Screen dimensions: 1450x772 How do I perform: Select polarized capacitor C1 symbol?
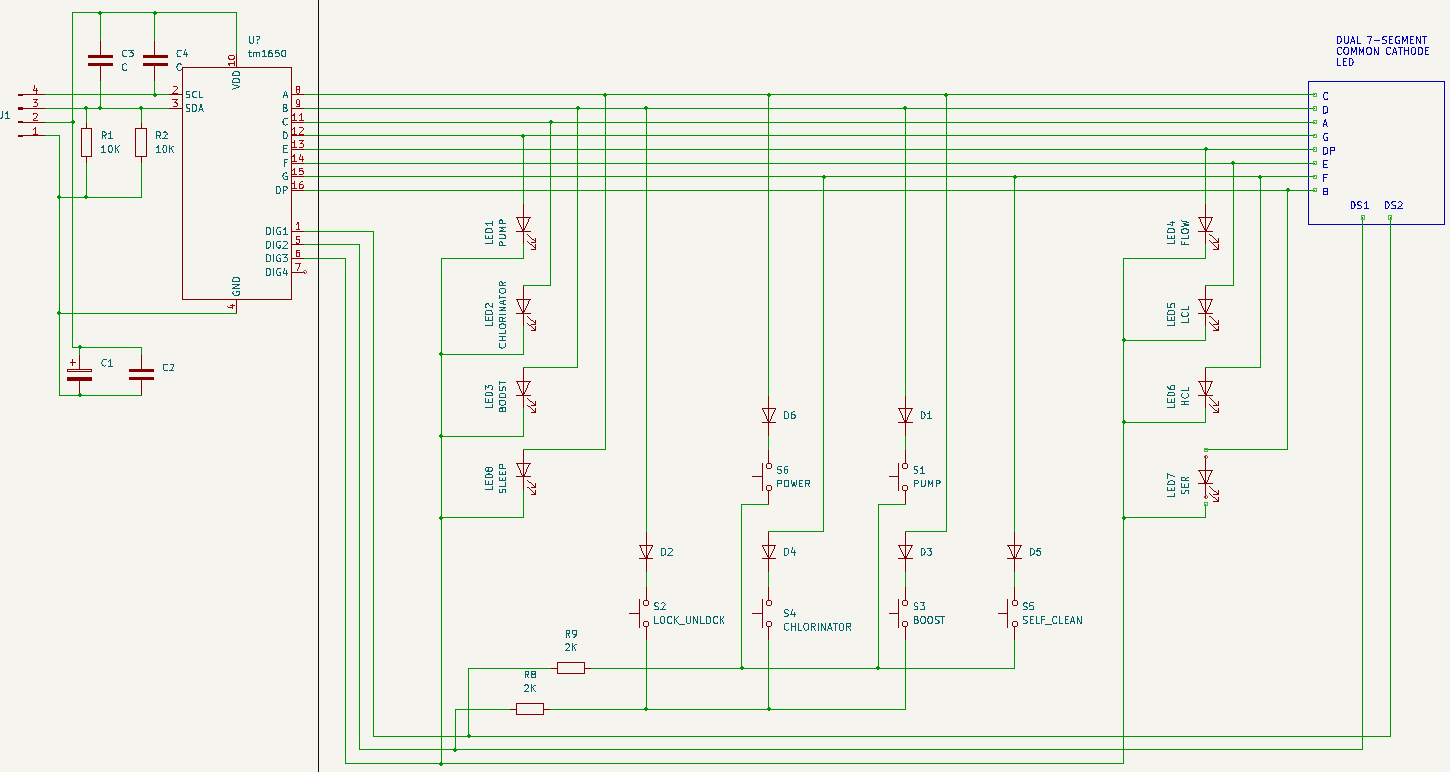[78, 373]
